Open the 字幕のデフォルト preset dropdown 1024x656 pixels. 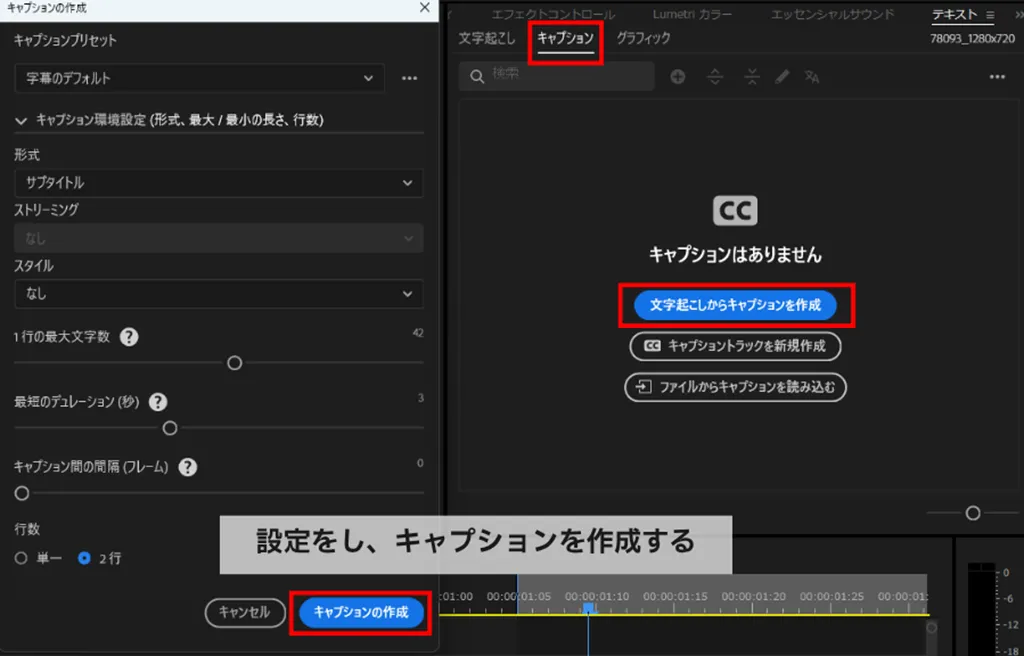pos(199,78)
